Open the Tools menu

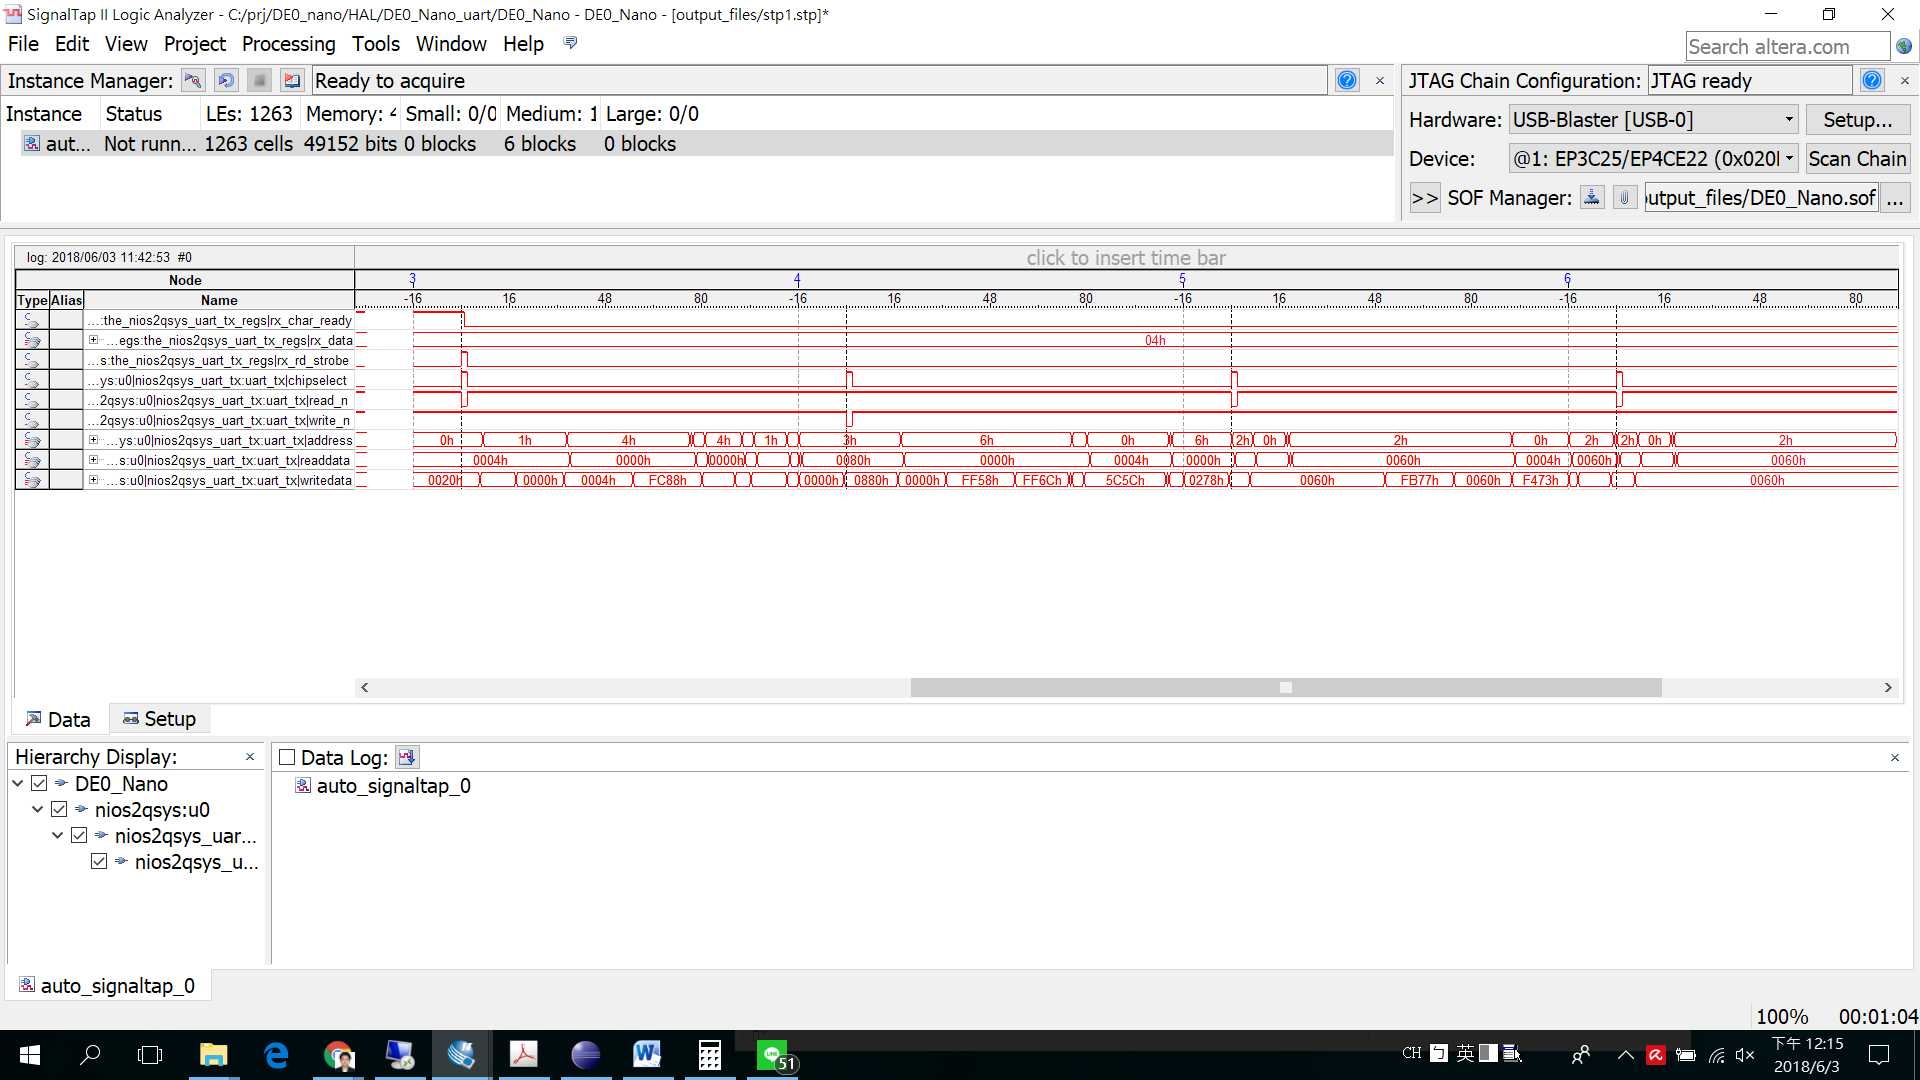(375, 44)
